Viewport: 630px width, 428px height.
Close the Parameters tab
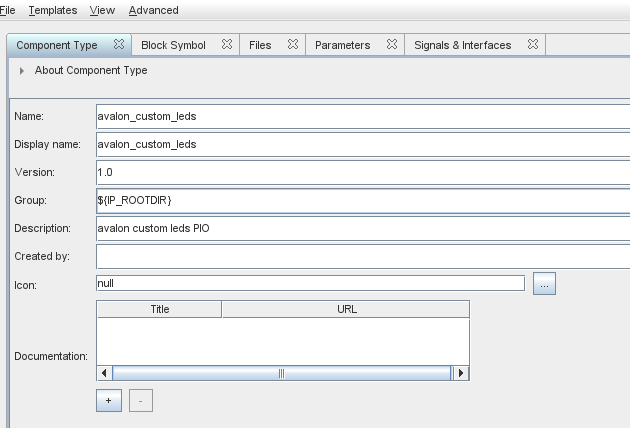[392, 45]
